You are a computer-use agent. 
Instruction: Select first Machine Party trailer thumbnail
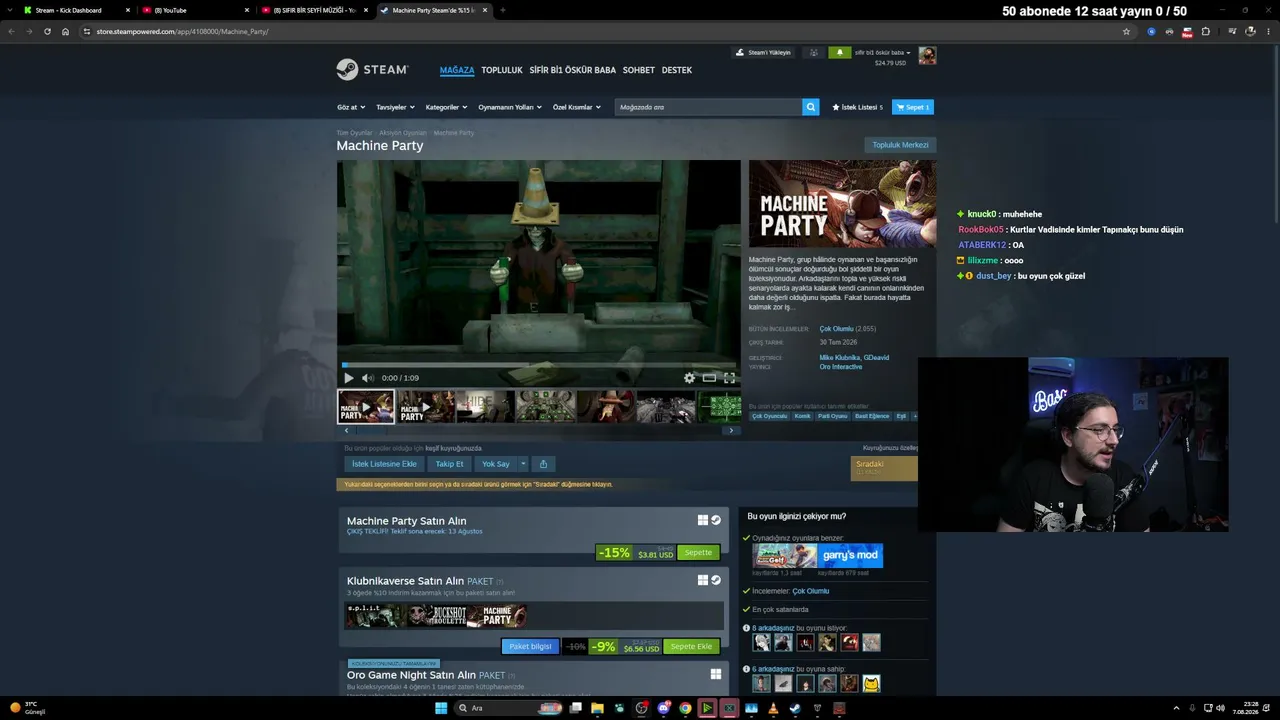click(366, 407)
